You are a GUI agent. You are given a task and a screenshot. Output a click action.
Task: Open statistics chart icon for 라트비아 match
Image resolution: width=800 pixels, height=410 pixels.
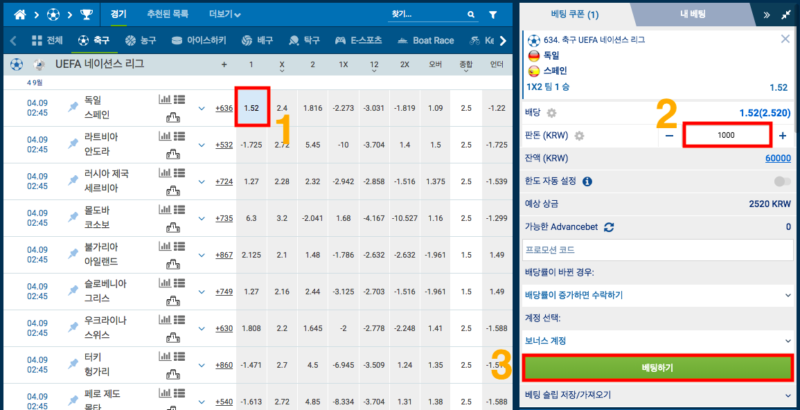(164, 136)
